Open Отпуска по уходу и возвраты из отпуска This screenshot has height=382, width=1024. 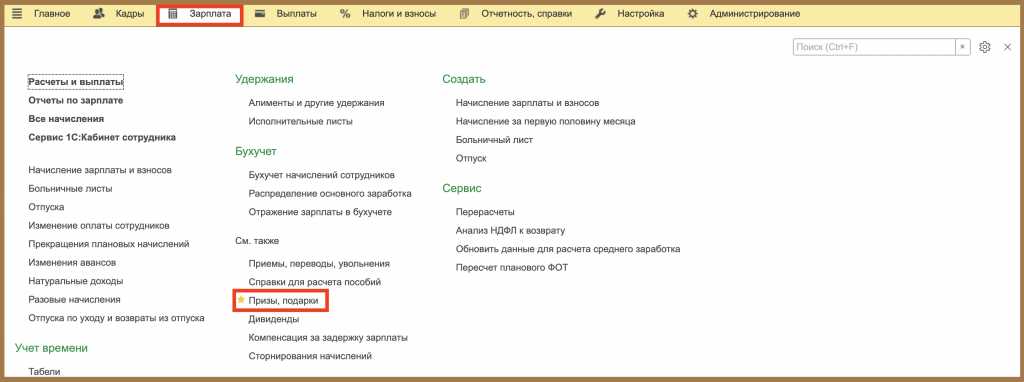click(x=116, y=318)
